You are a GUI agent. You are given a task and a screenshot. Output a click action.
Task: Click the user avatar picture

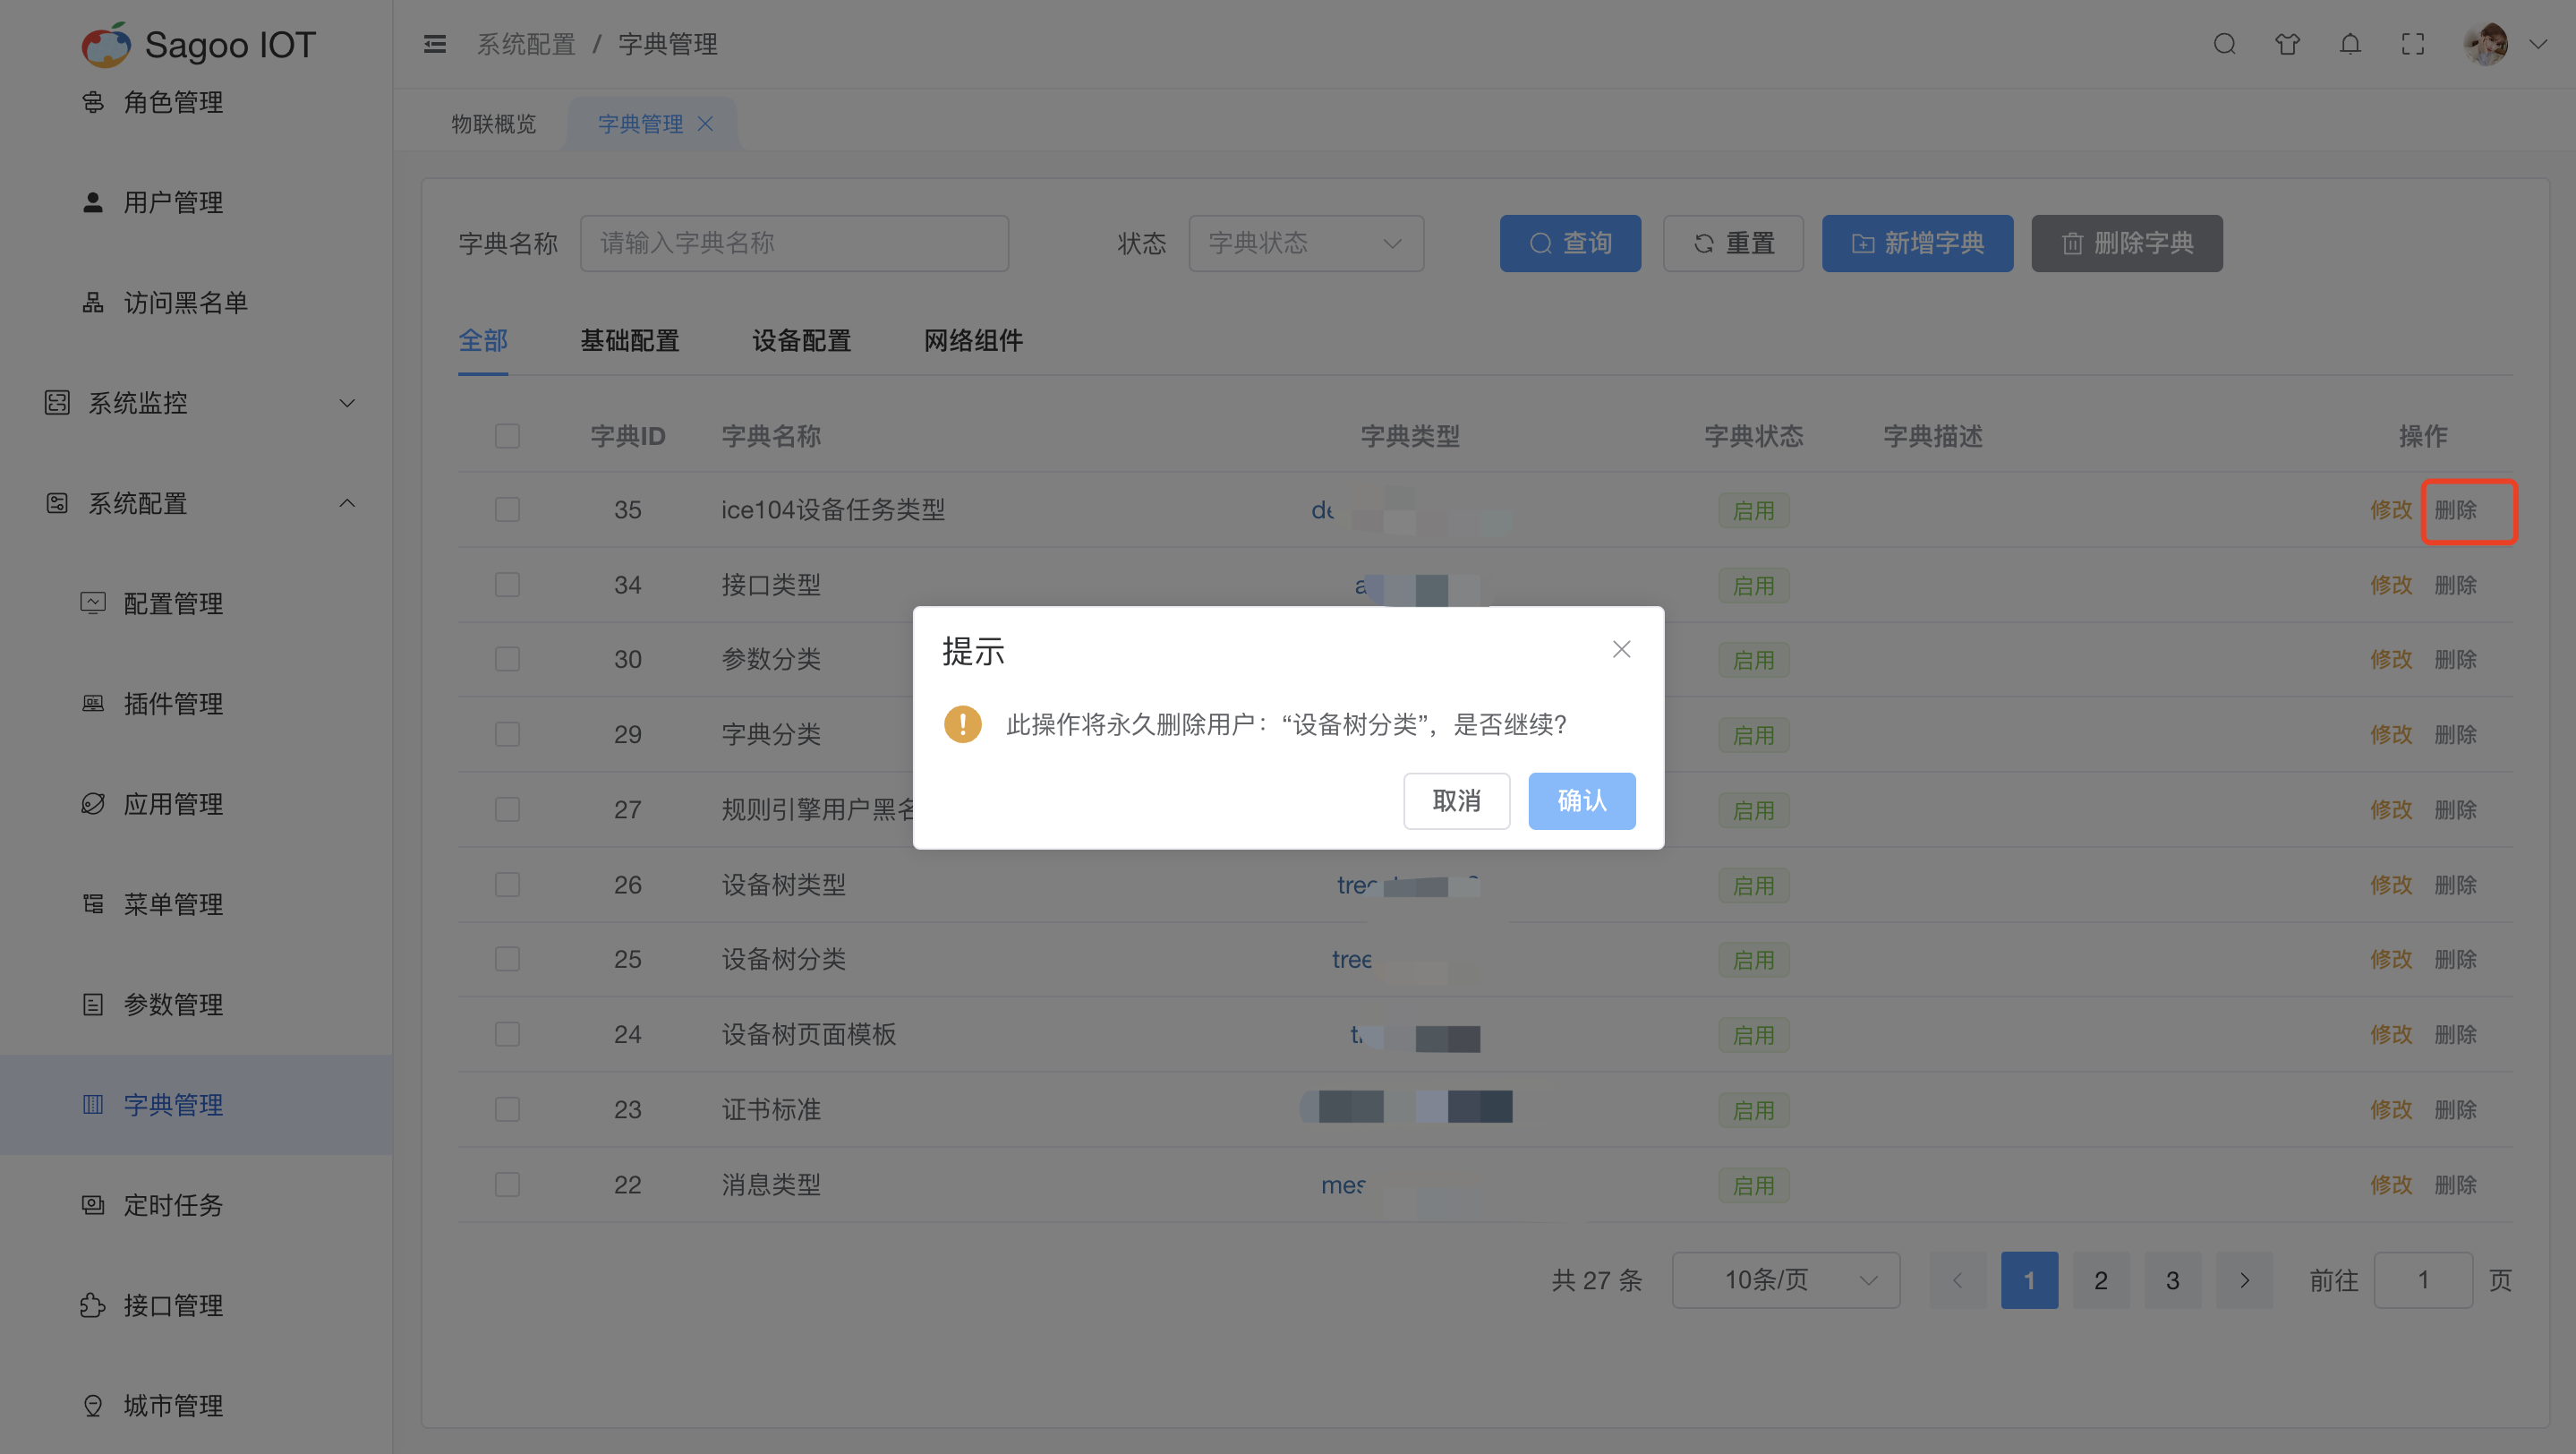(2486, 44)
